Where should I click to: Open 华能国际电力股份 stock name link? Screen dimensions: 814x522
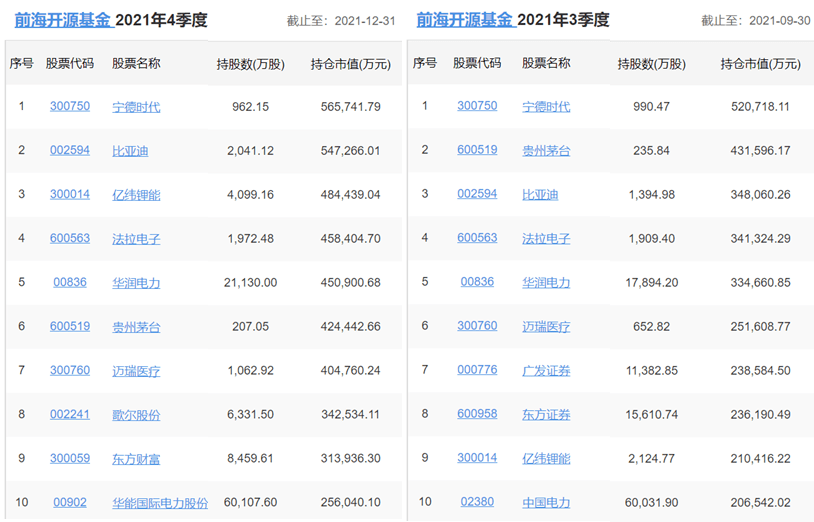[x=160, y=503]
